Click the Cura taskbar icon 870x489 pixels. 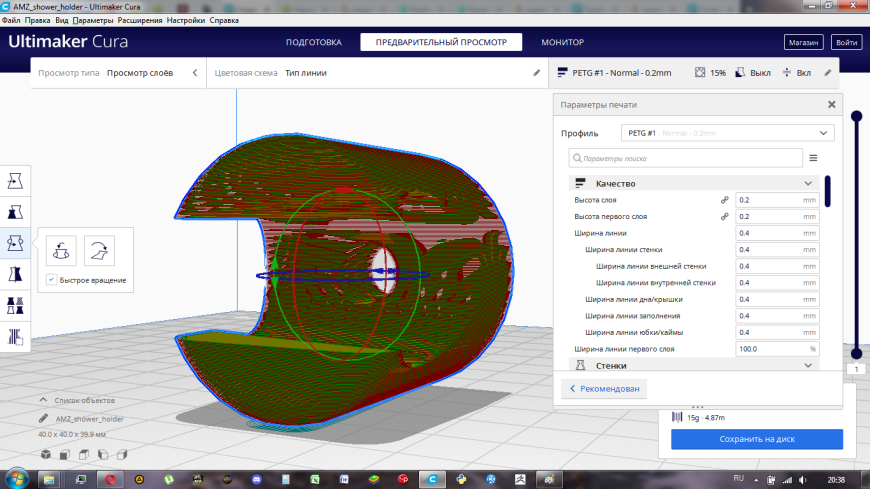coord(432,479)
